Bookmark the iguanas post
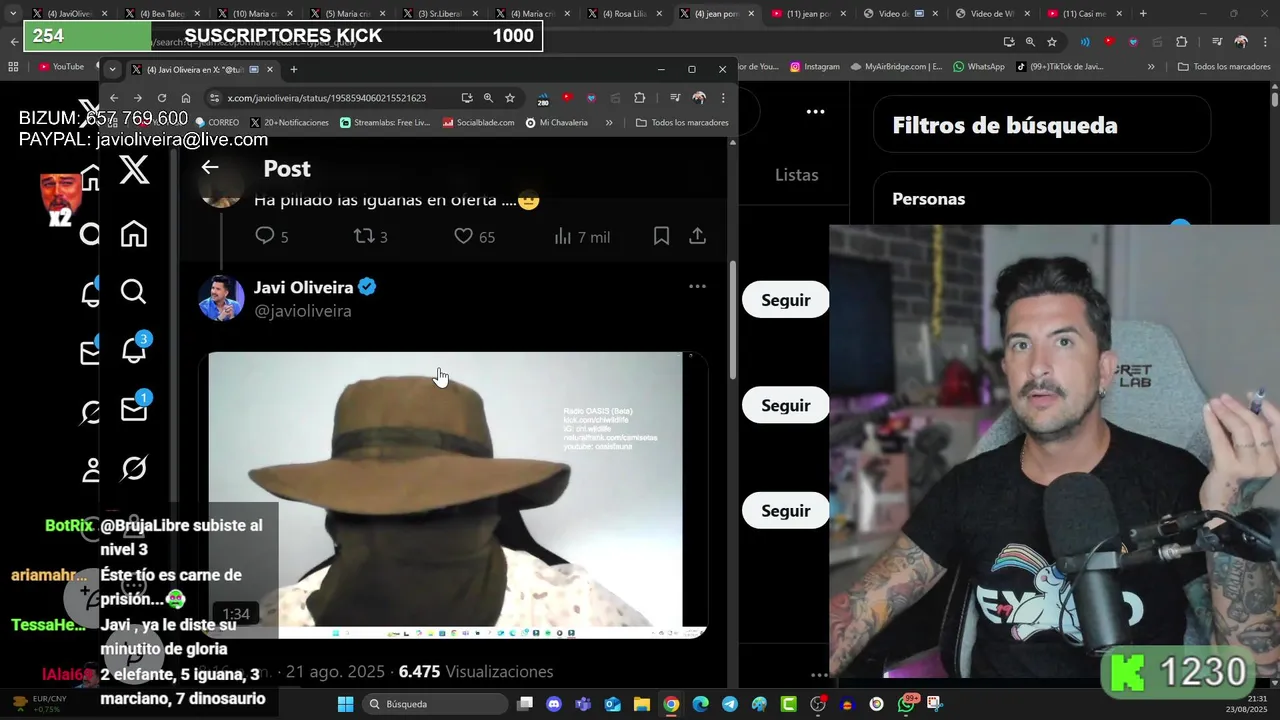Screen dimensions: 1280x720 [x=661, y=236]
